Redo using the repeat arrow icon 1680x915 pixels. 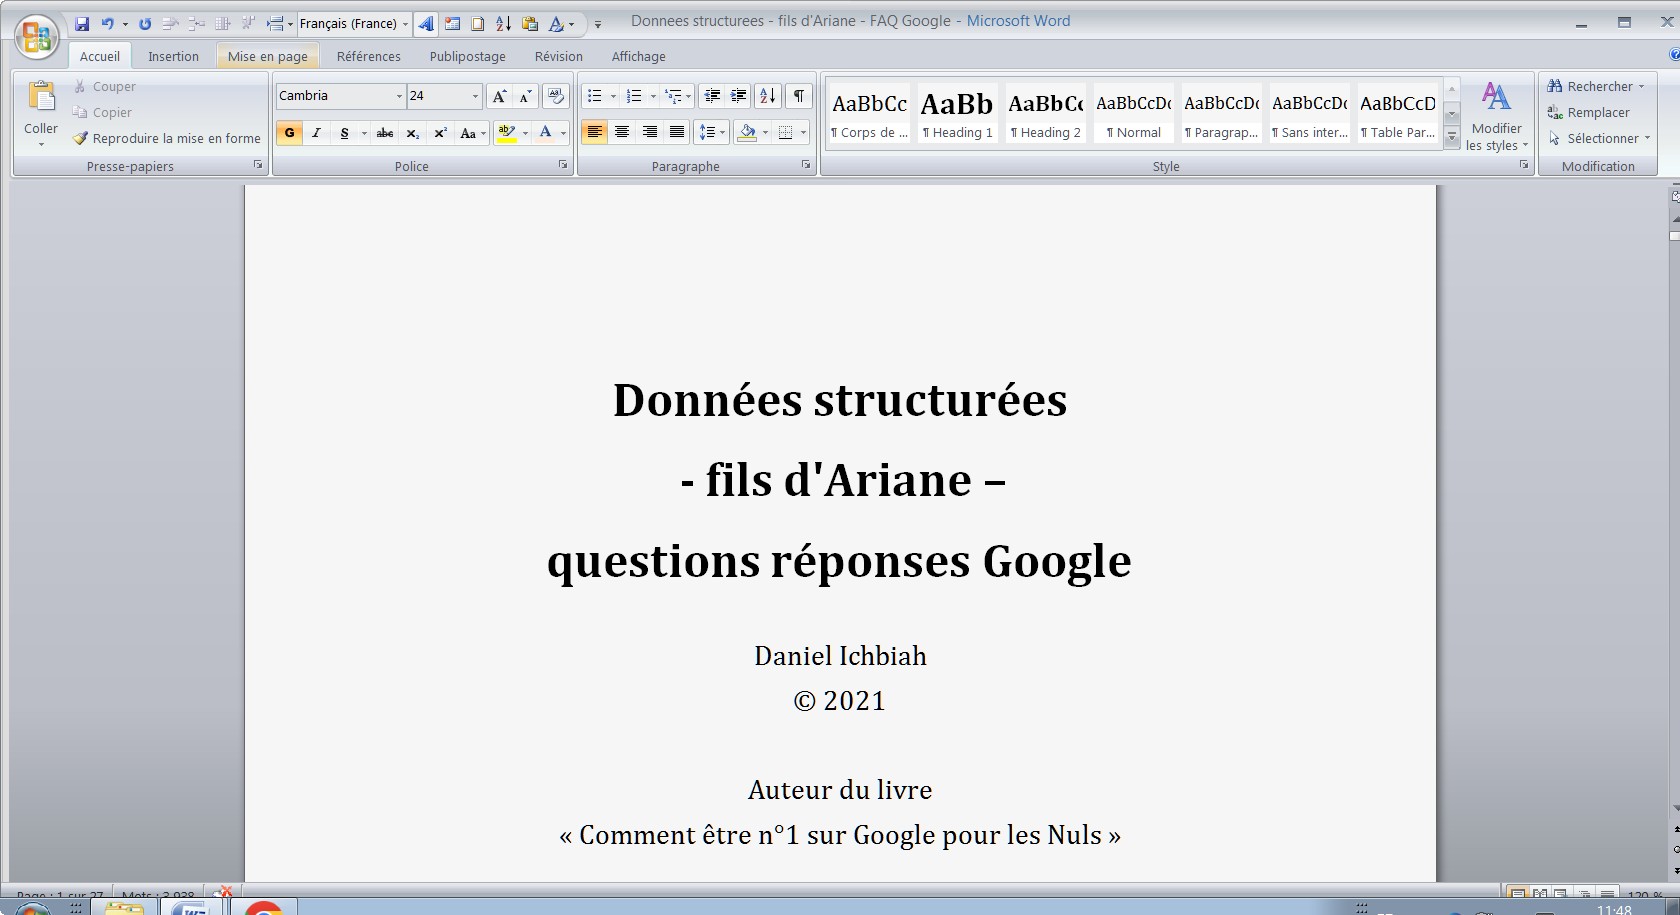(145, 23)
